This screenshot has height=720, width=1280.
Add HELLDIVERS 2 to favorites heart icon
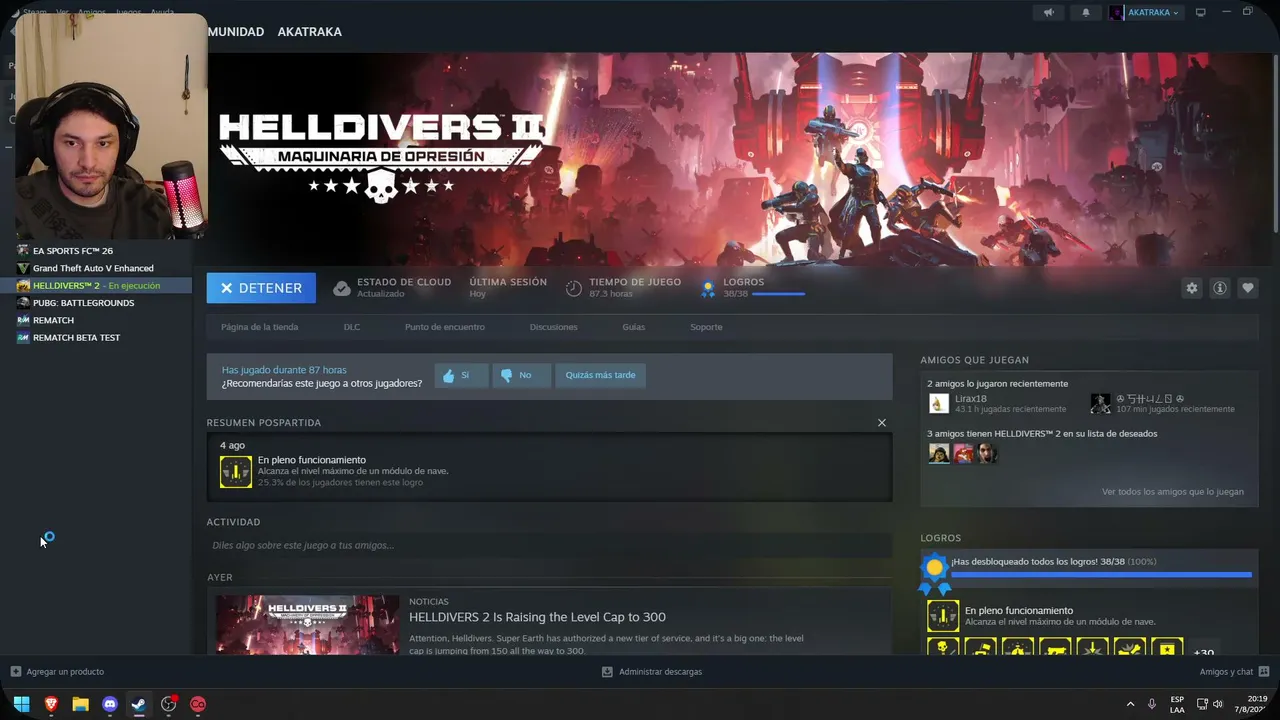pos(1248,288)
